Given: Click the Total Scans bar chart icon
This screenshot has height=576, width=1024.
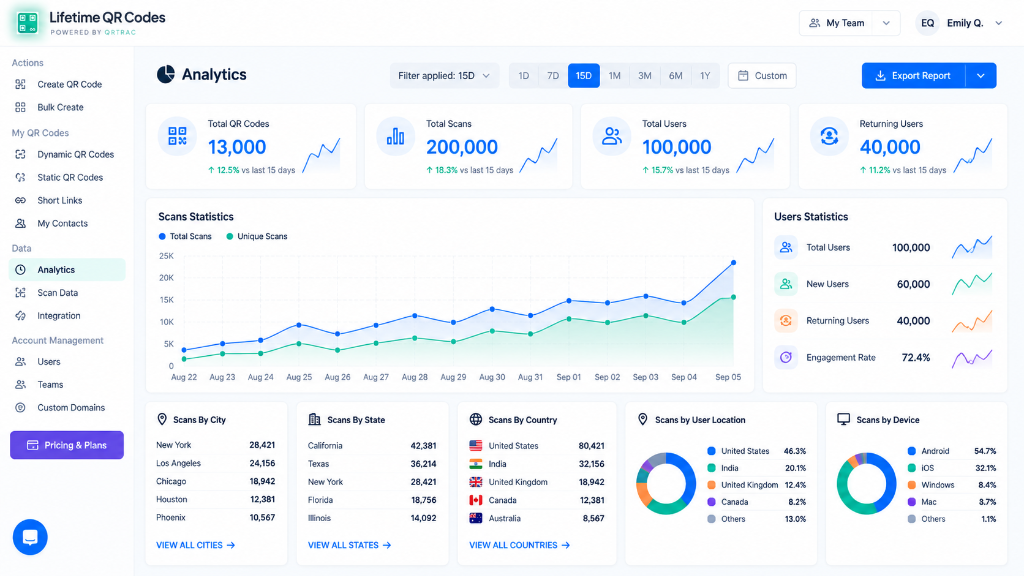Looking at the screenshot, I should pyautogui.click(x=395, y=136).
